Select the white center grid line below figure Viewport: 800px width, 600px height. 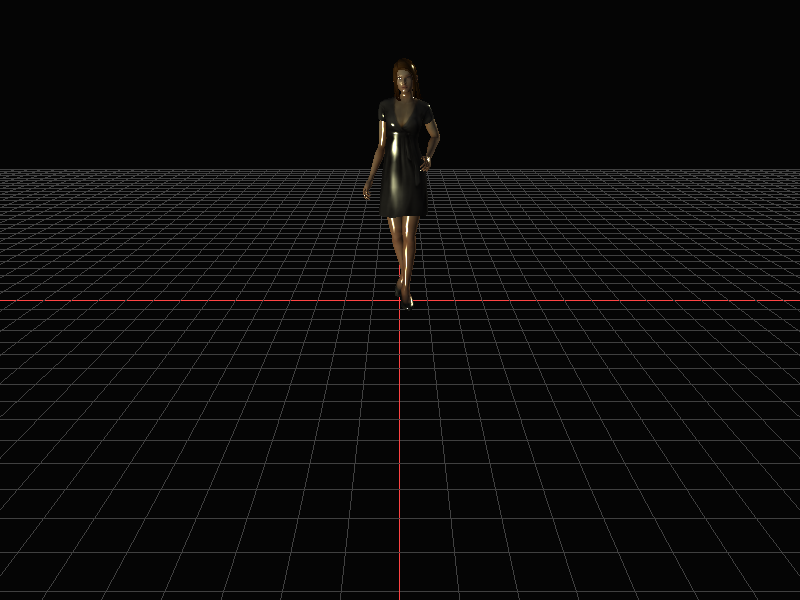(x=400, y=450)
